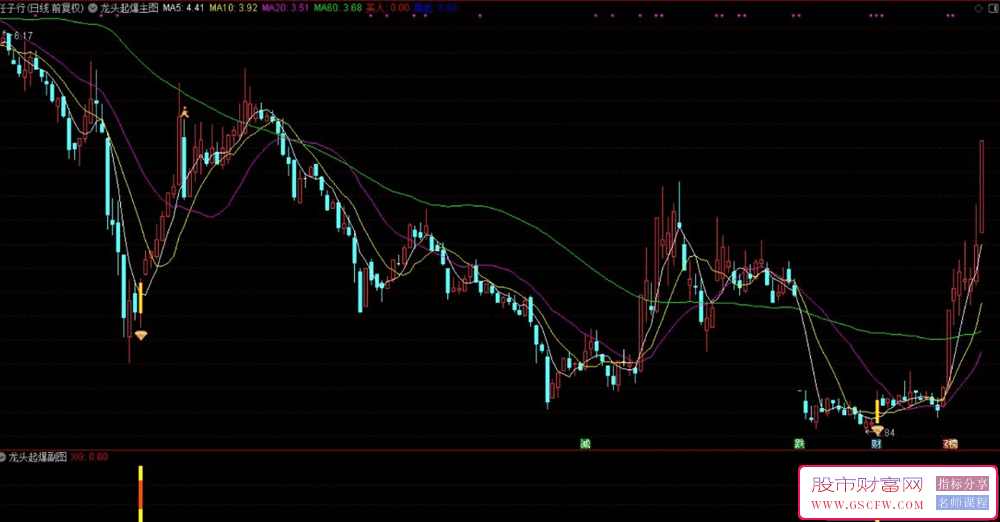
Task: Open the 指标分享 link
Action: 962,484
